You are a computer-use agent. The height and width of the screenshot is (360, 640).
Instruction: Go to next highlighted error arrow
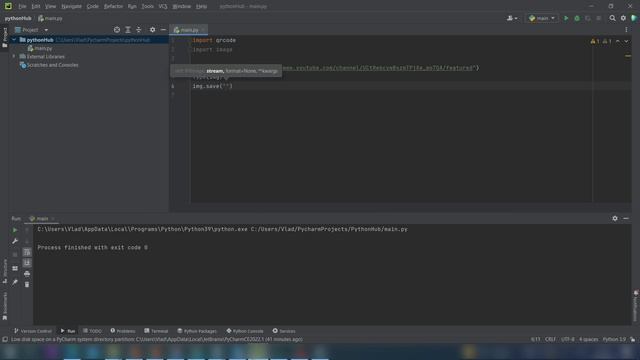coord(626,41)
